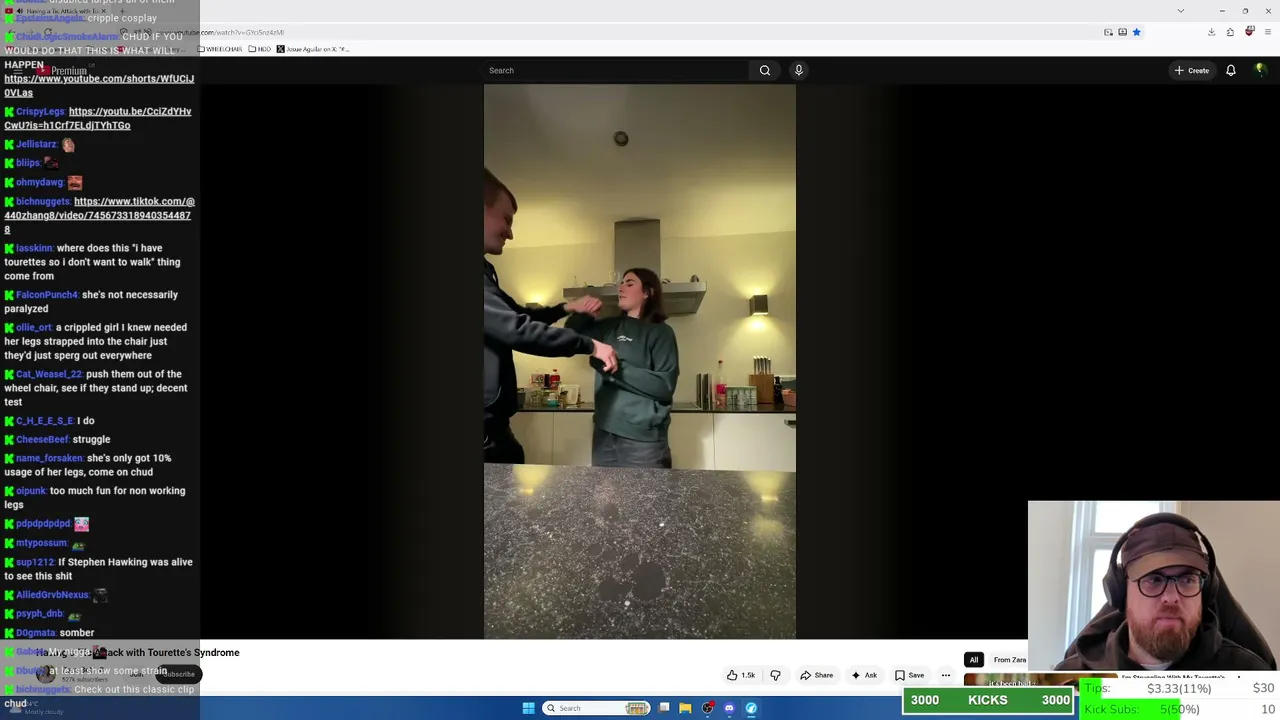1280x720 pixels.
Task: Save the video to a playlist
Action: (909, 675)
